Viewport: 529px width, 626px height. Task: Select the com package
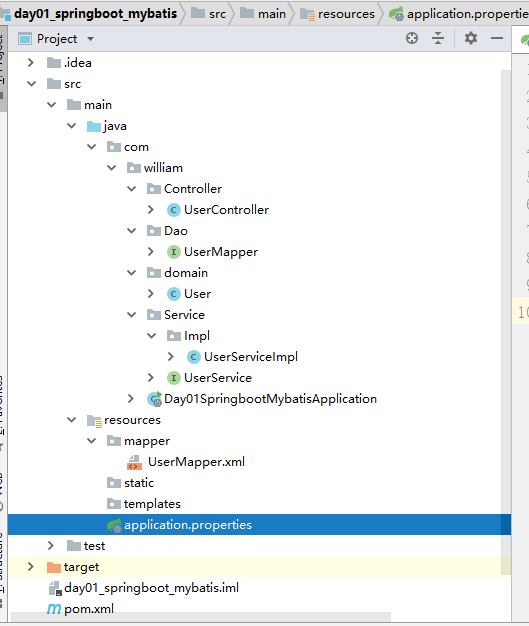[136, 147]
